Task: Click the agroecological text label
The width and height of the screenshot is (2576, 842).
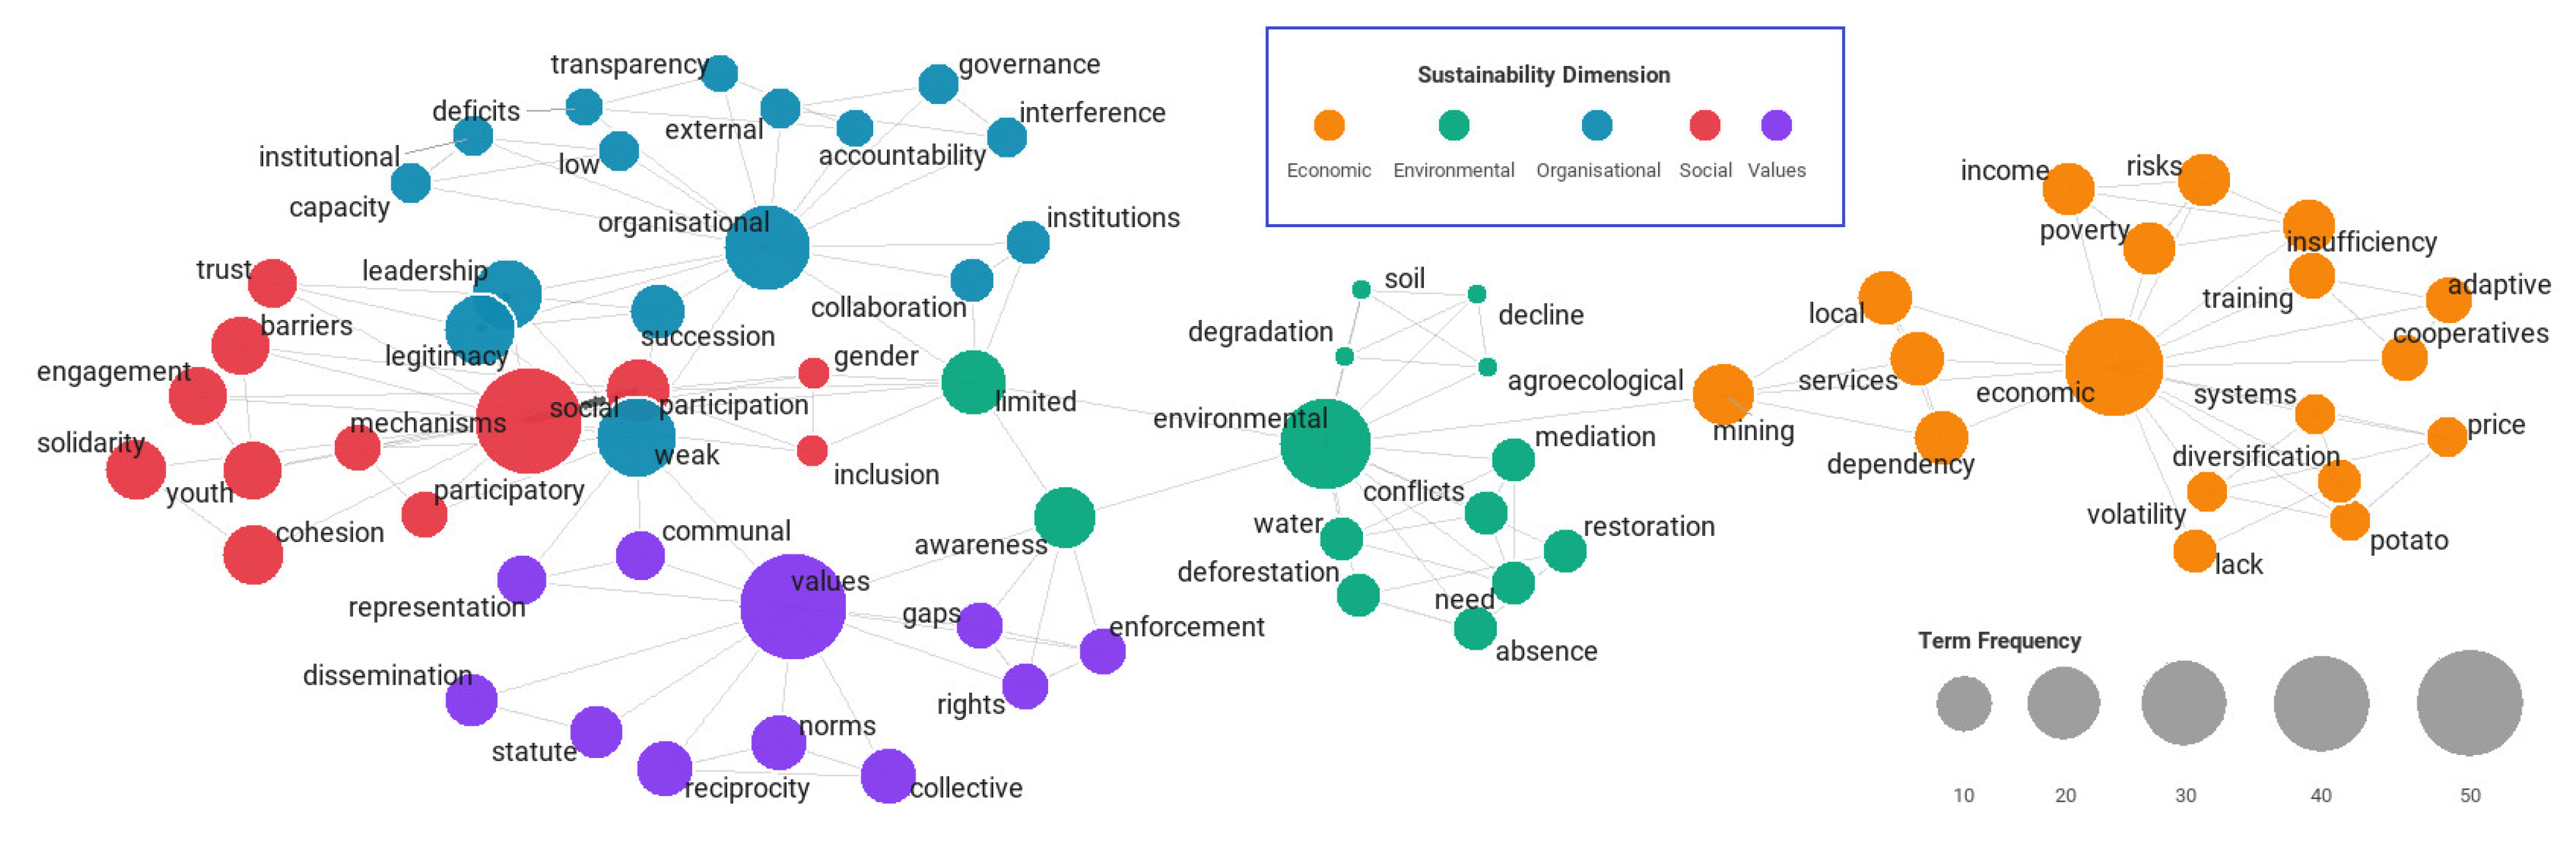Action: coord(1595,381)
